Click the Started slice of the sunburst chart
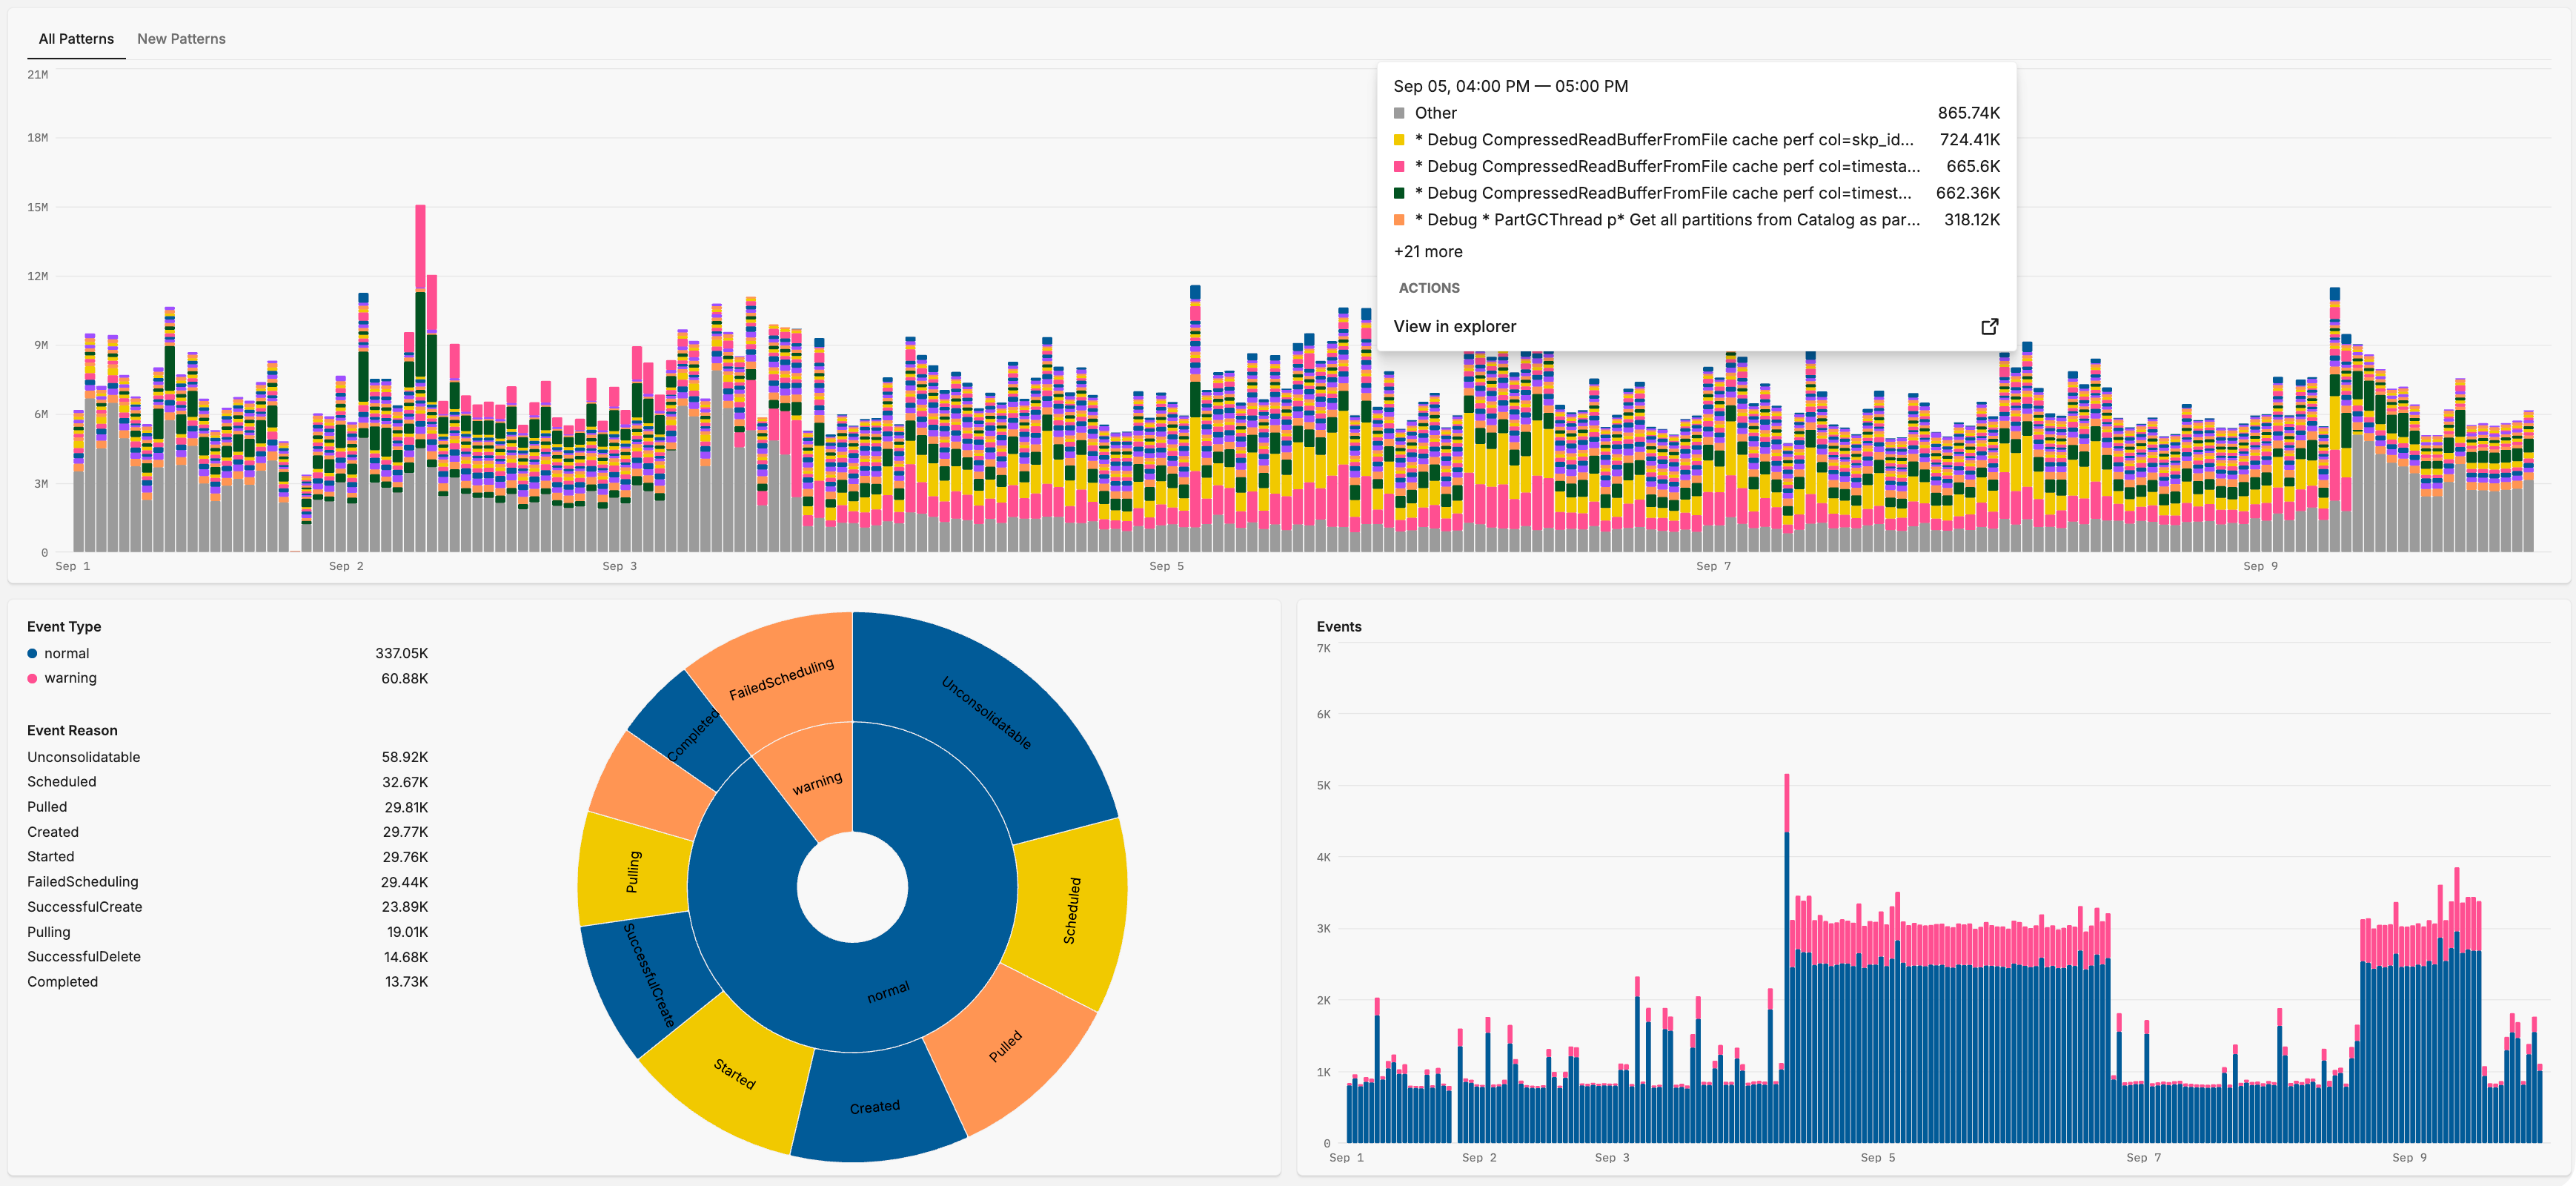The width and height of the screenshot is (2576, 1186). tap(735, 1073)
